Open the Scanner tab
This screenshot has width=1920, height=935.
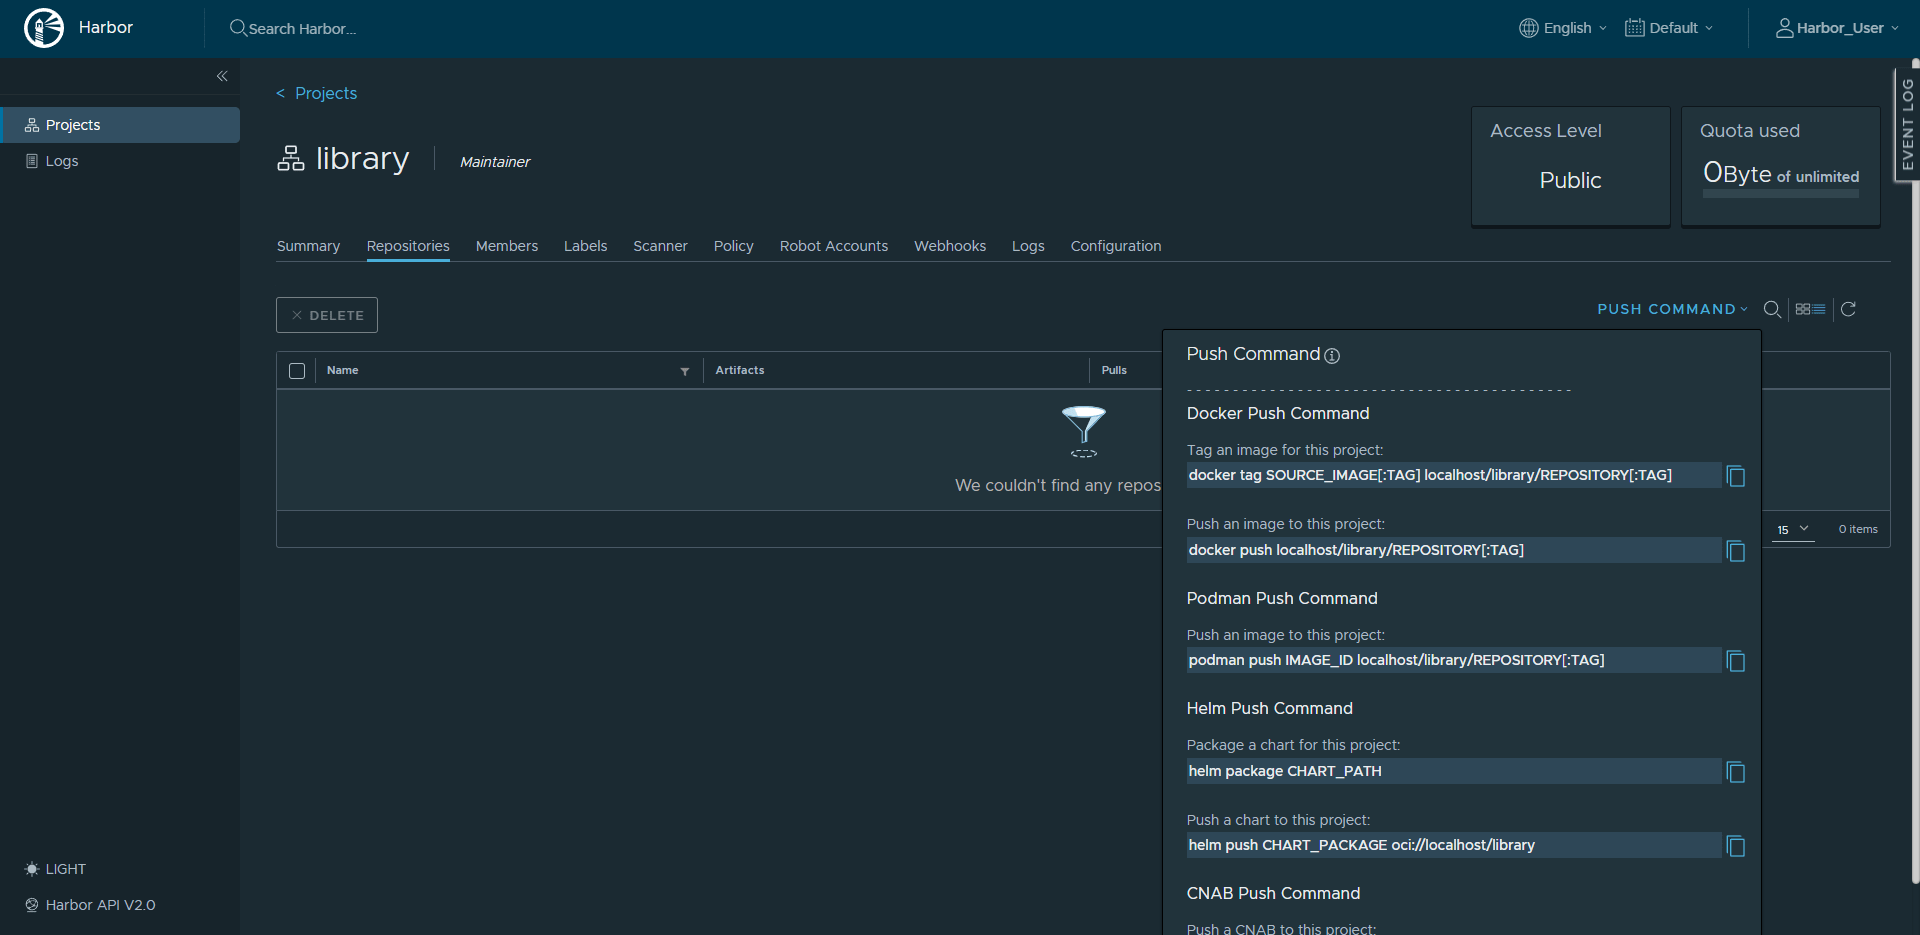click(660, 246)
